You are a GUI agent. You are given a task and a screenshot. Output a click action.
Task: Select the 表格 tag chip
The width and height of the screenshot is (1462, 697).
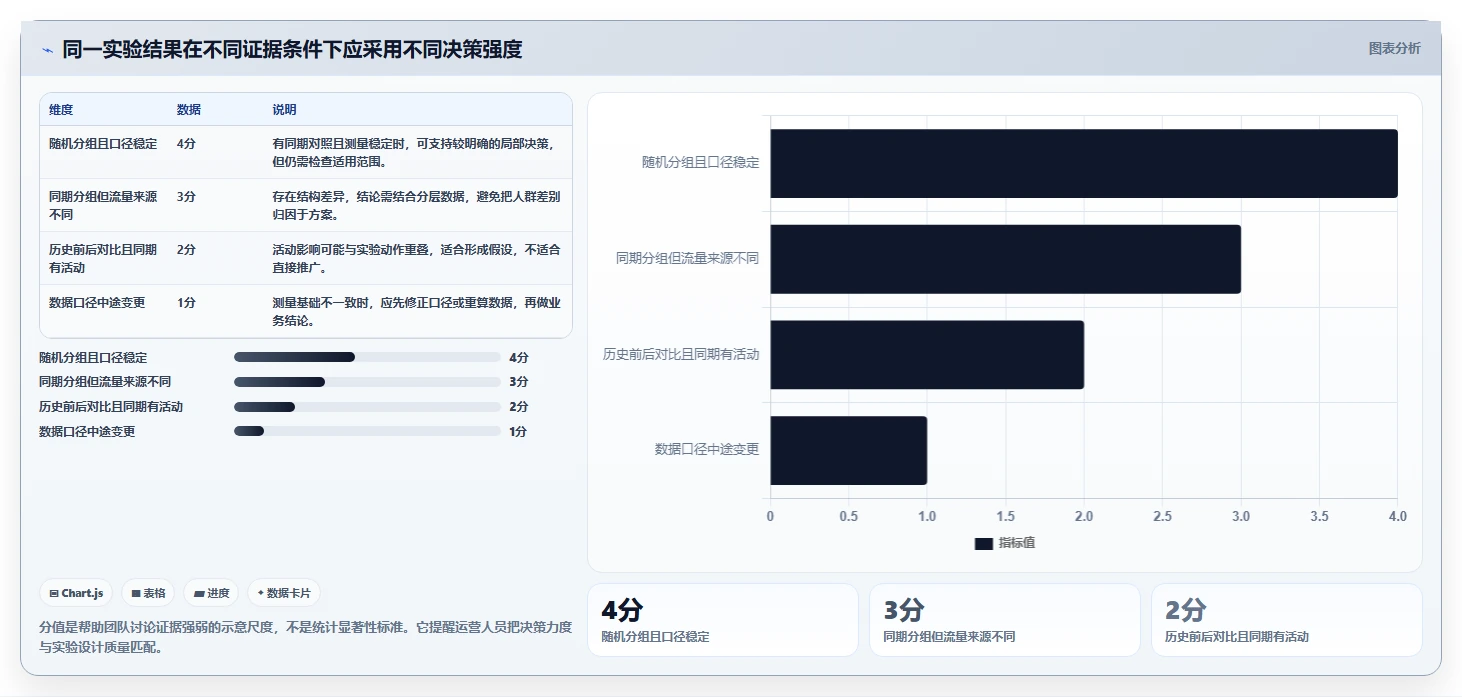coord(148,593)
